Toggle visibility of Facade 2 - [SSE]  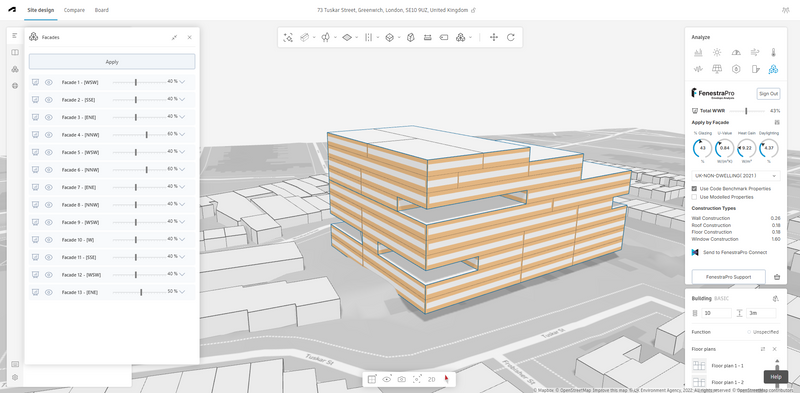click(x=48, y=100)
